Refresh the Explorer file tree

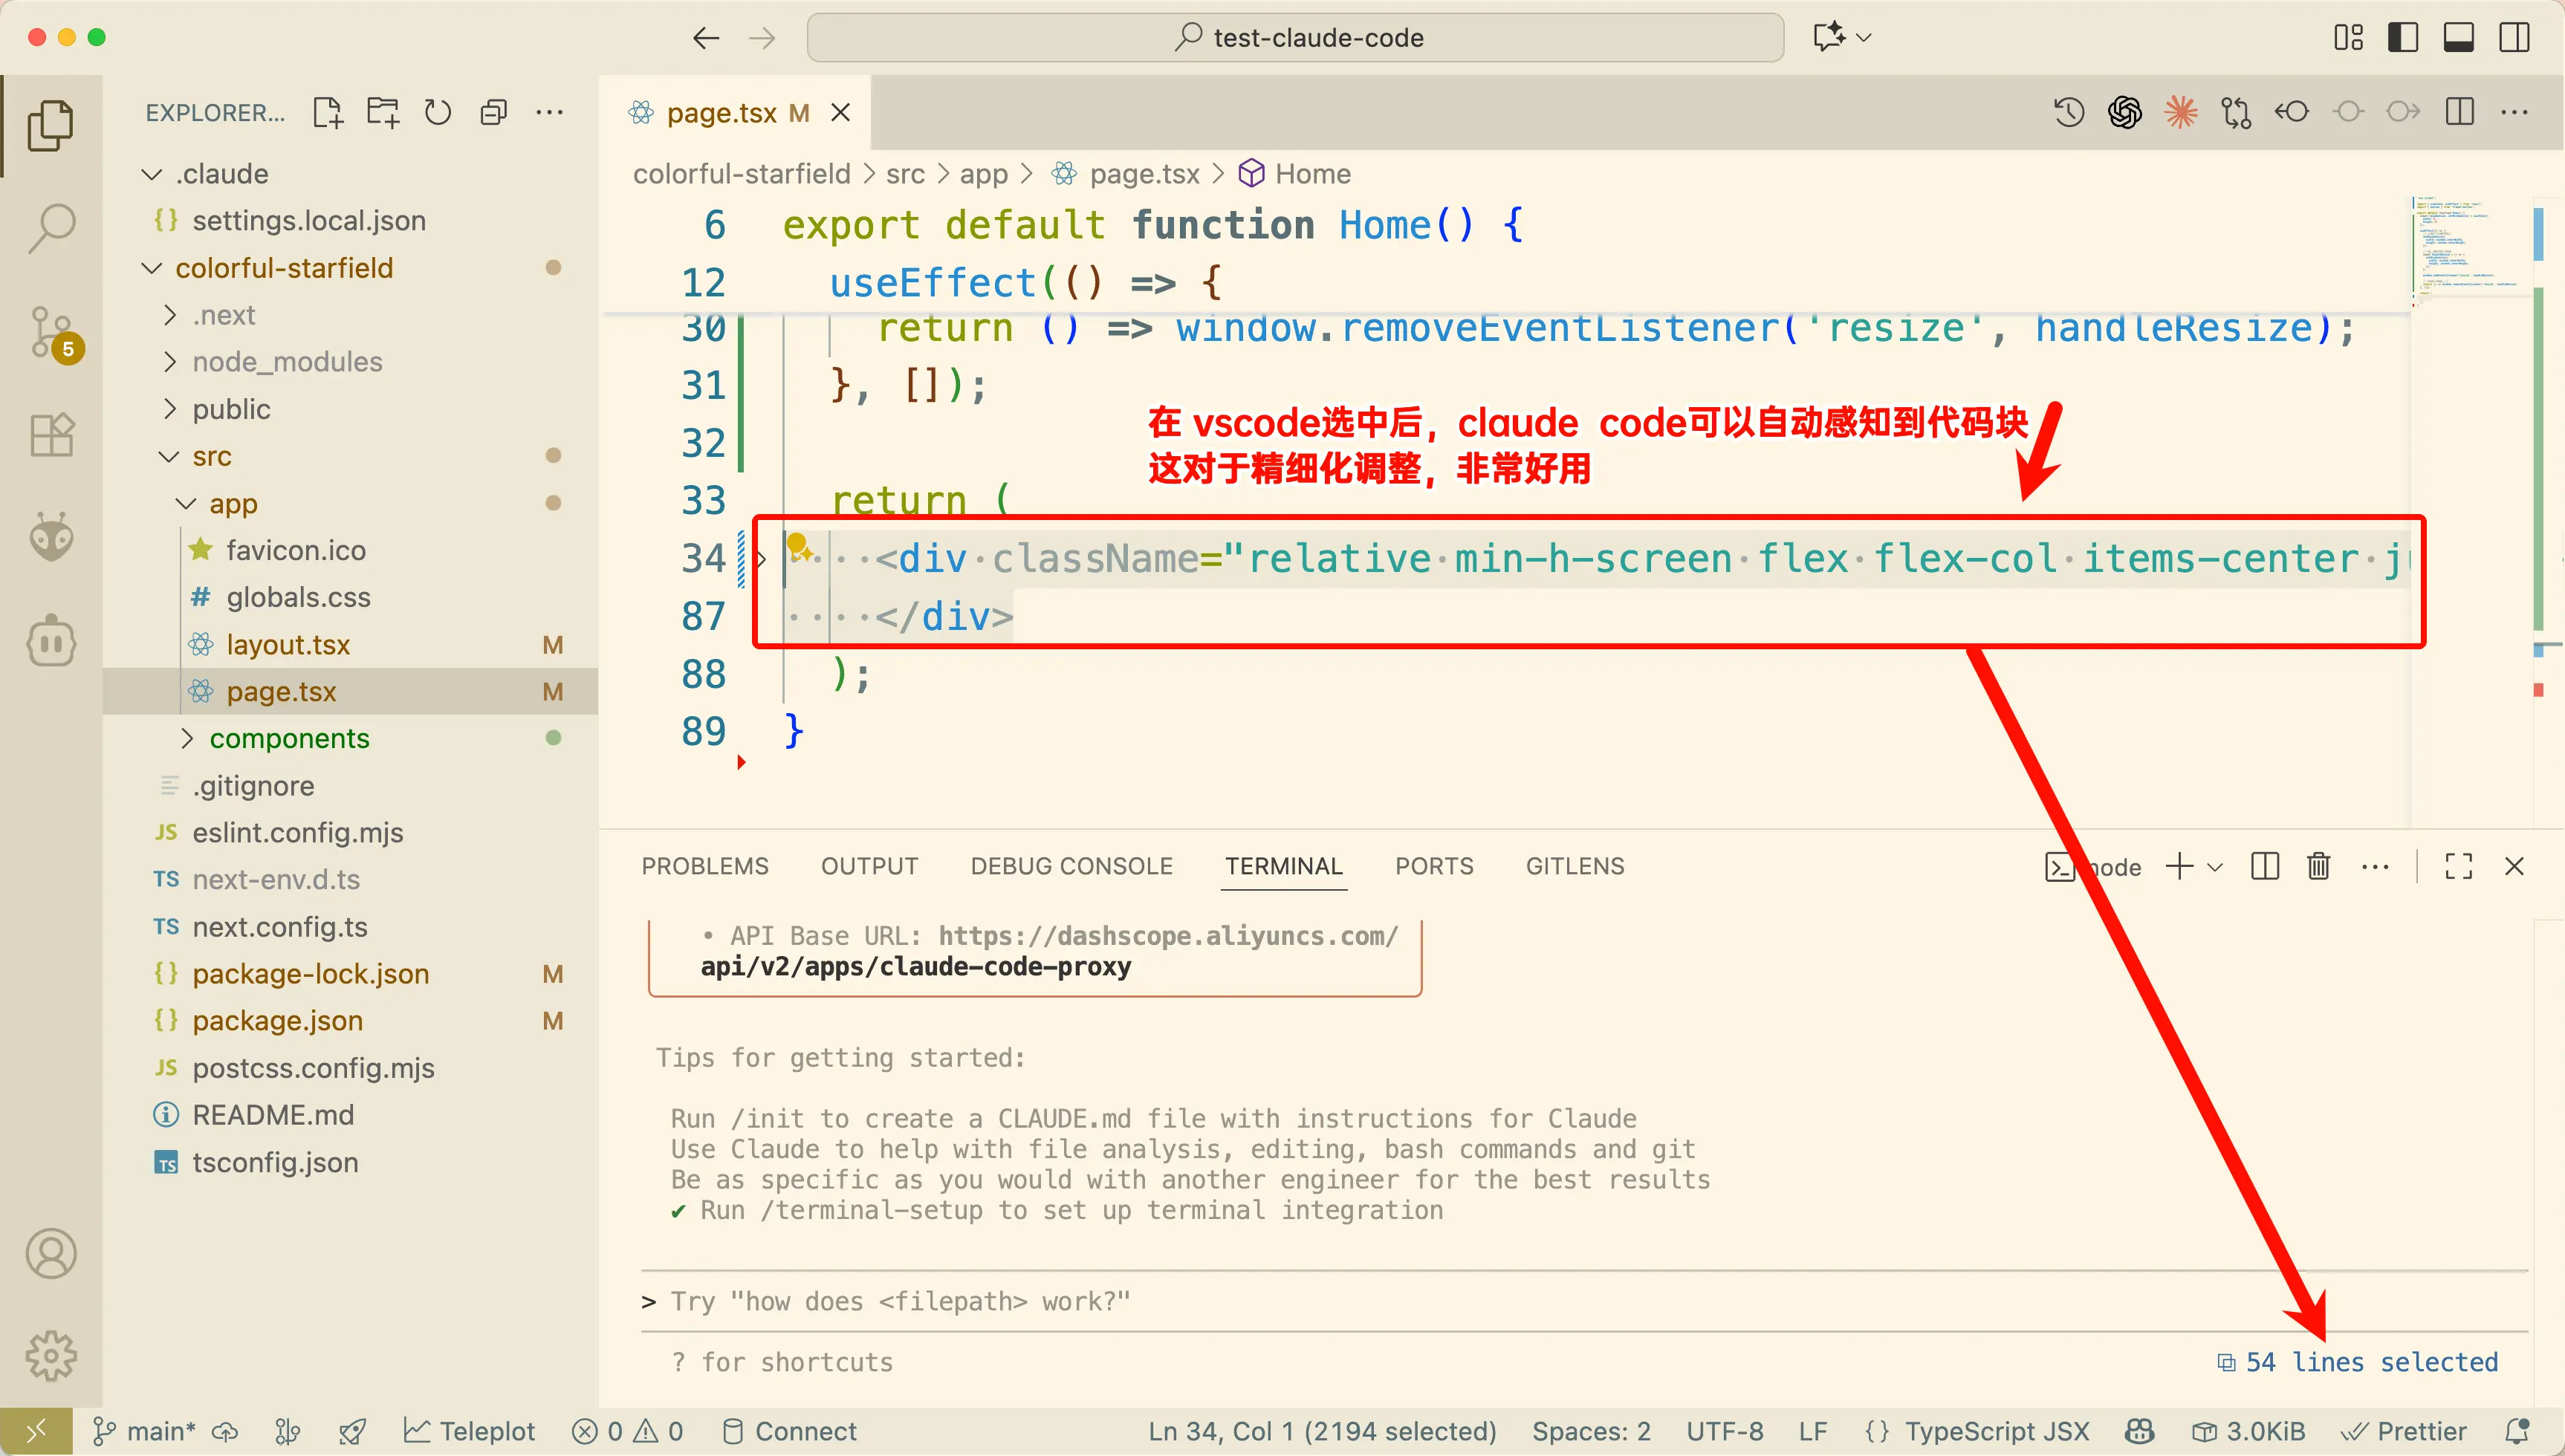point(438,112)
